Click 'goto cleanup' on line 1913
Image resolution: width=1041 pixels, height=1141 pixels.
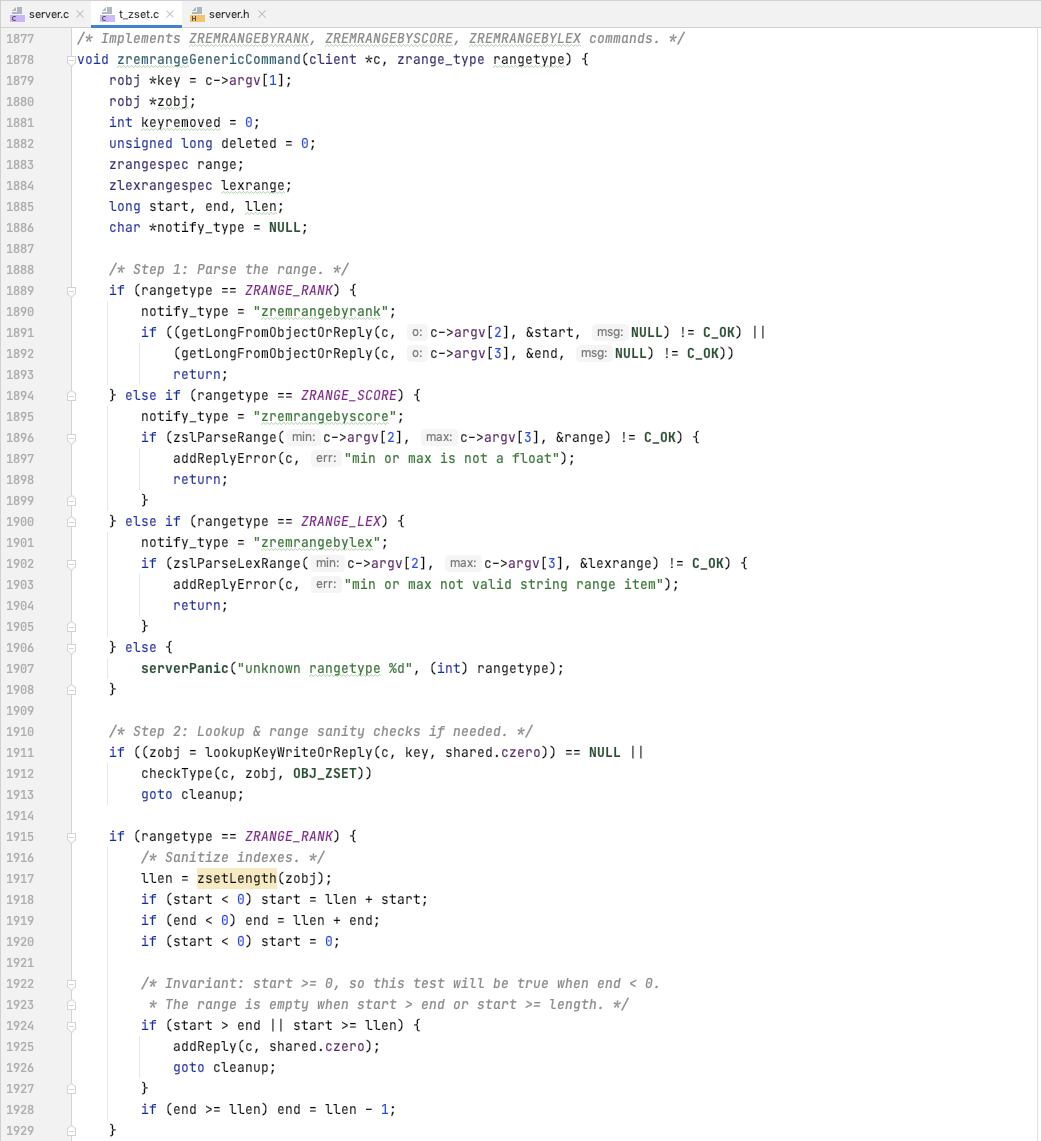[x=192, y=795]
